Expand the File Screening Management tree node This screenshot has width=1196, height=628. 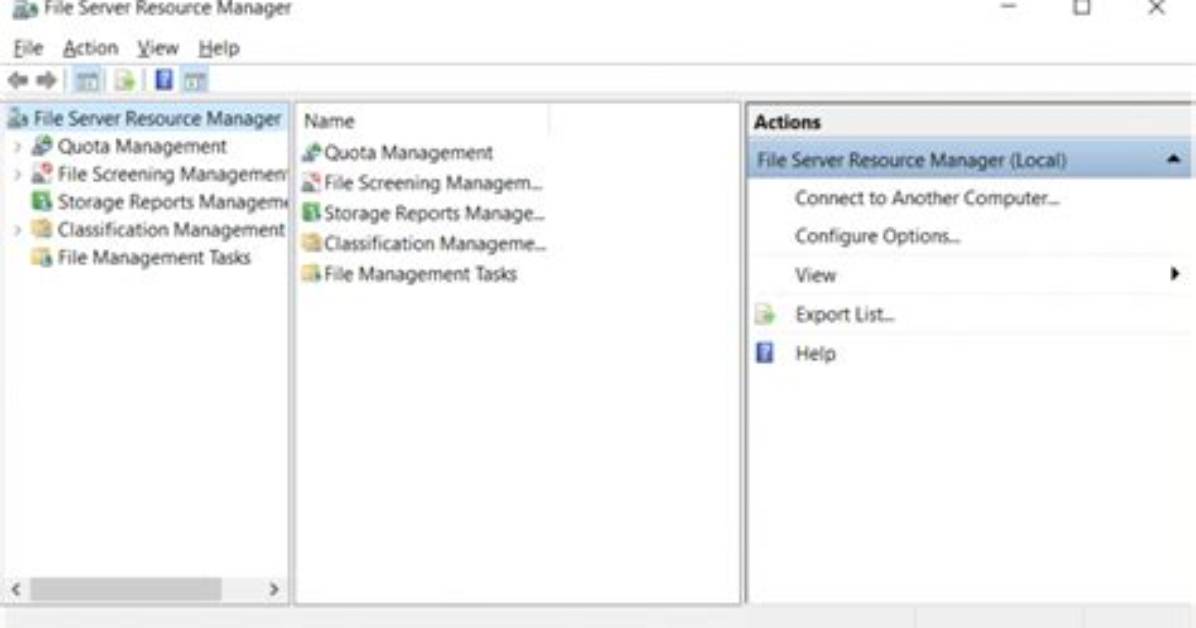[x=18, y=175]
